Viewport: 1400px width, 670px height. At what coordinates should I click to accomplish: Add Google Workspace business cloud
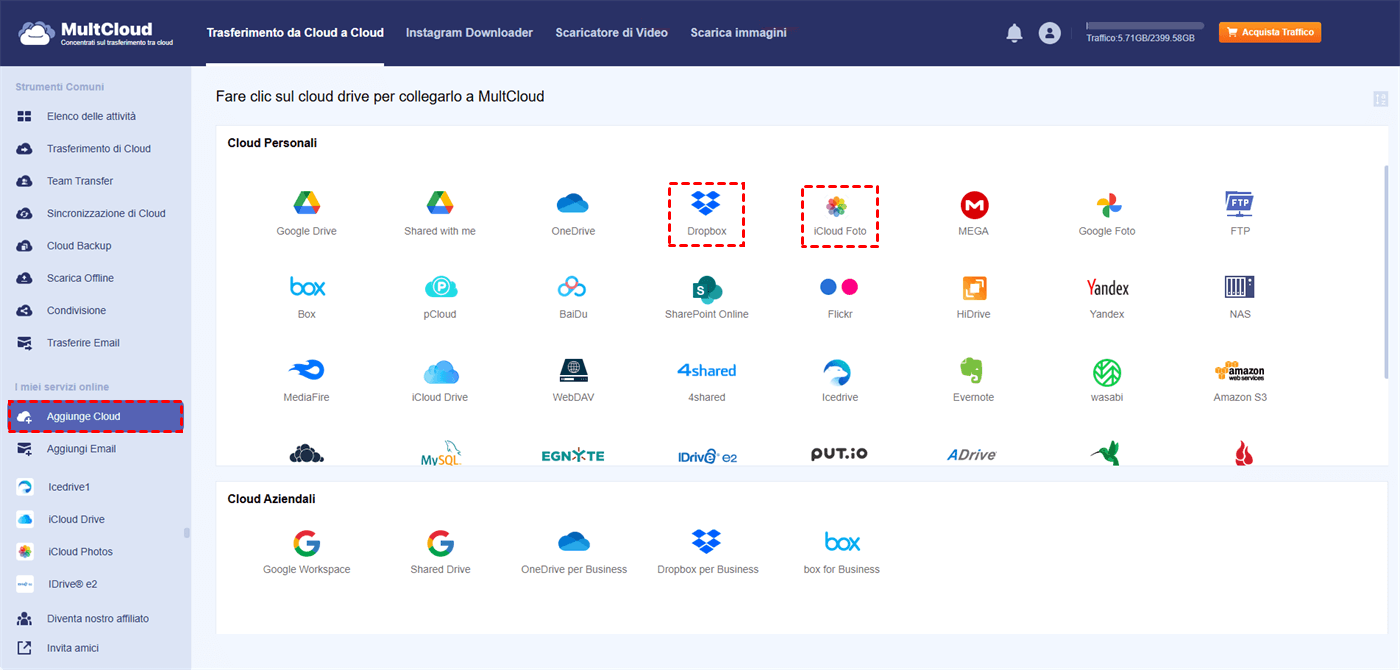coord(307,552)
